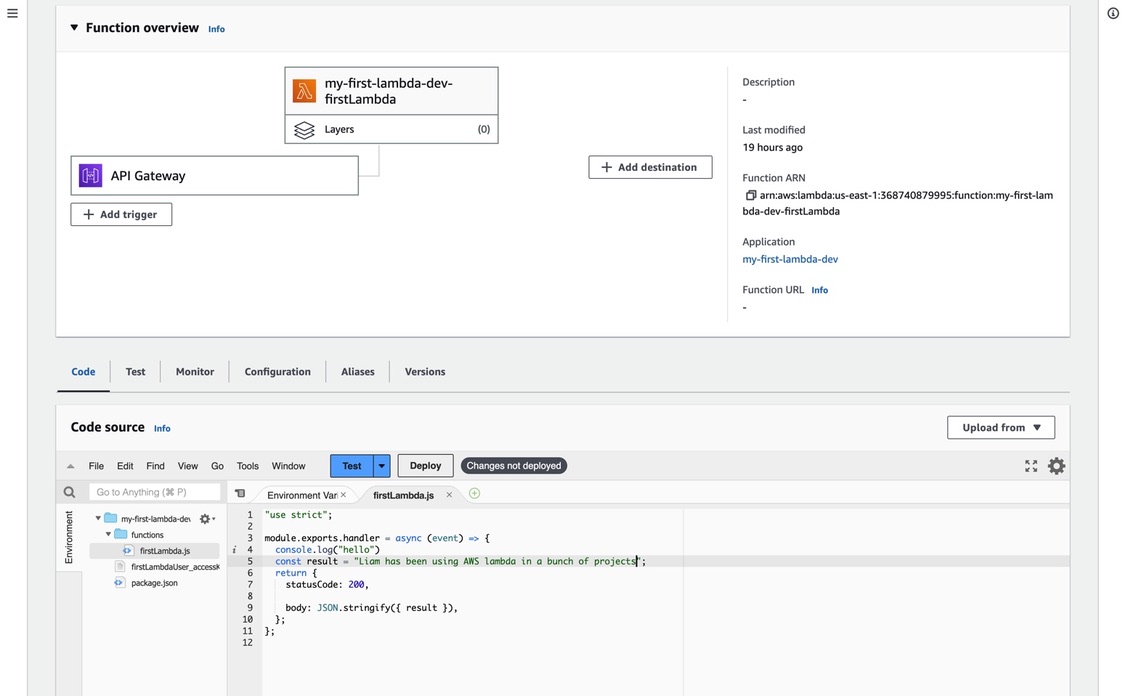1128x696 pixels.
Task: Go to the Versions tab
Action: pyautogui.click(x=425, y=371)
